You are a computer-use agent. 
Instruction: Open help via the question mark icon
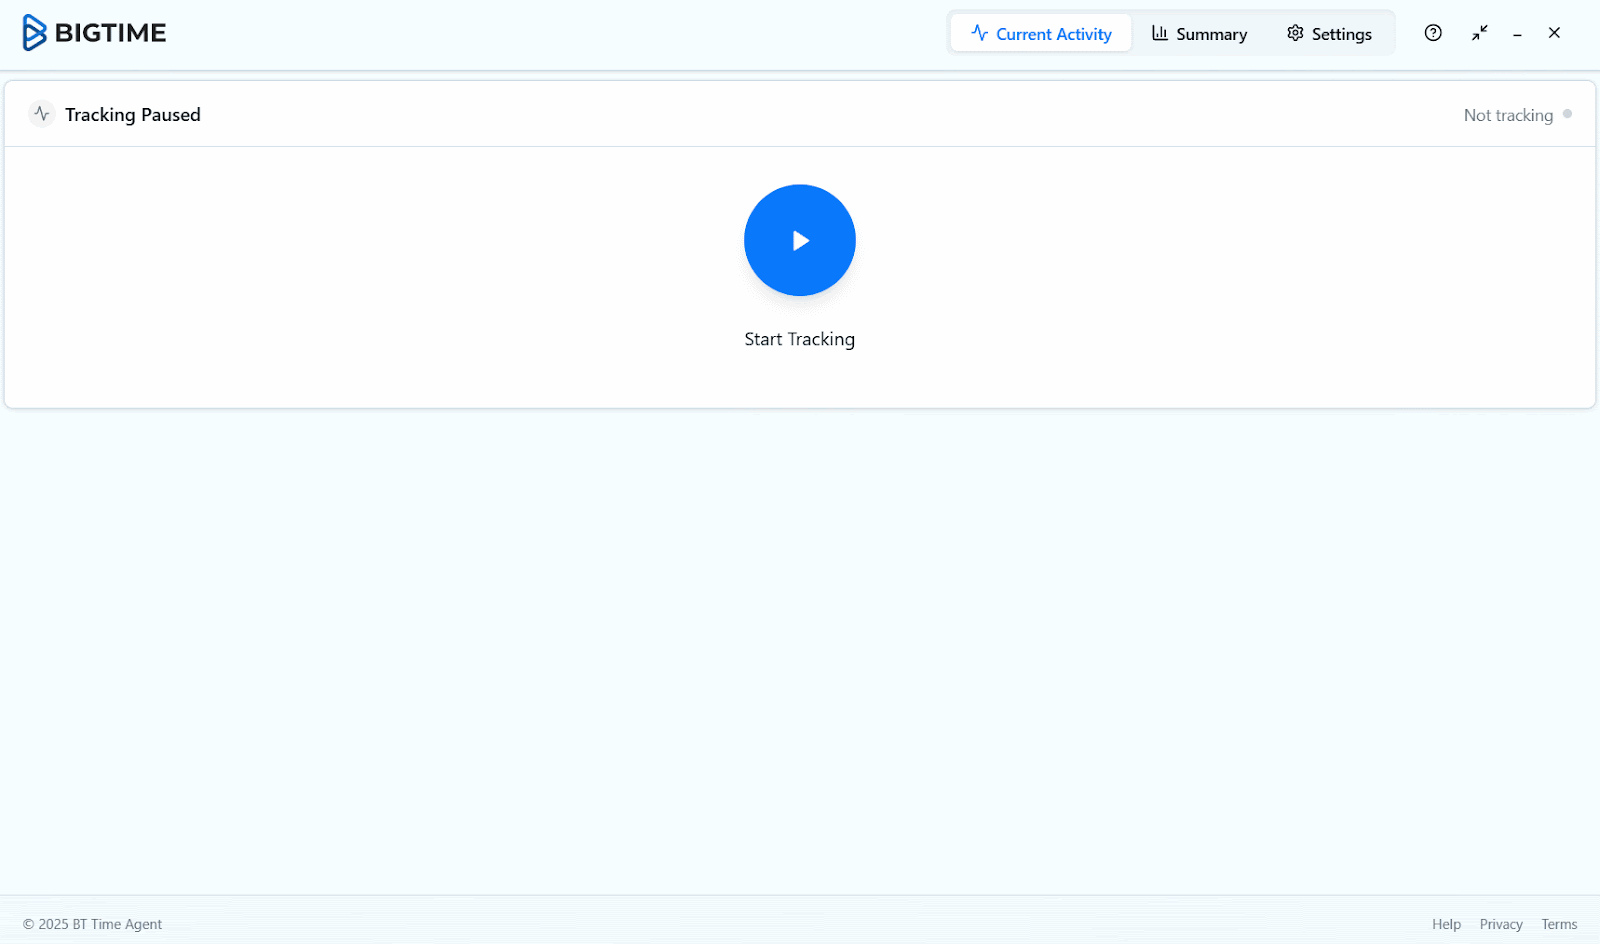click(x=1432, y=33)
